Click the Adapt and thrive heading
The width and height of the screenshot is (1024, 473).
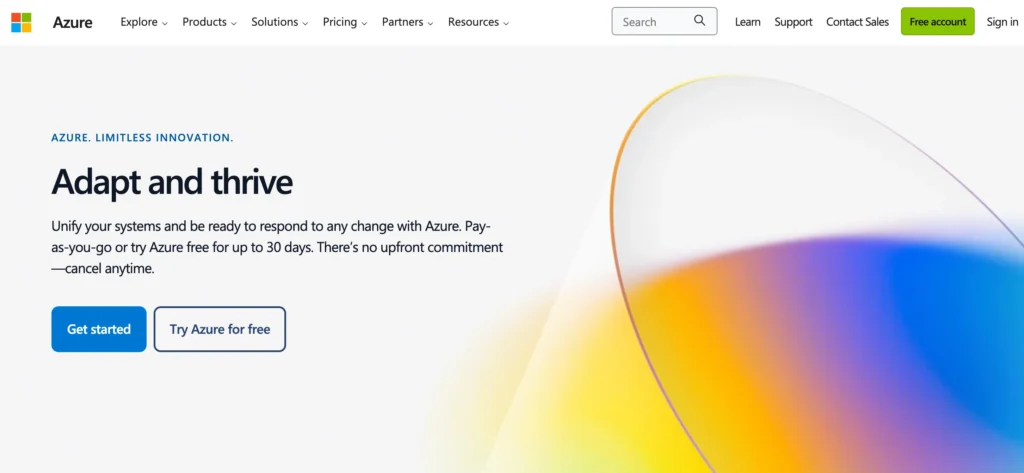click(x=172, y=182)
